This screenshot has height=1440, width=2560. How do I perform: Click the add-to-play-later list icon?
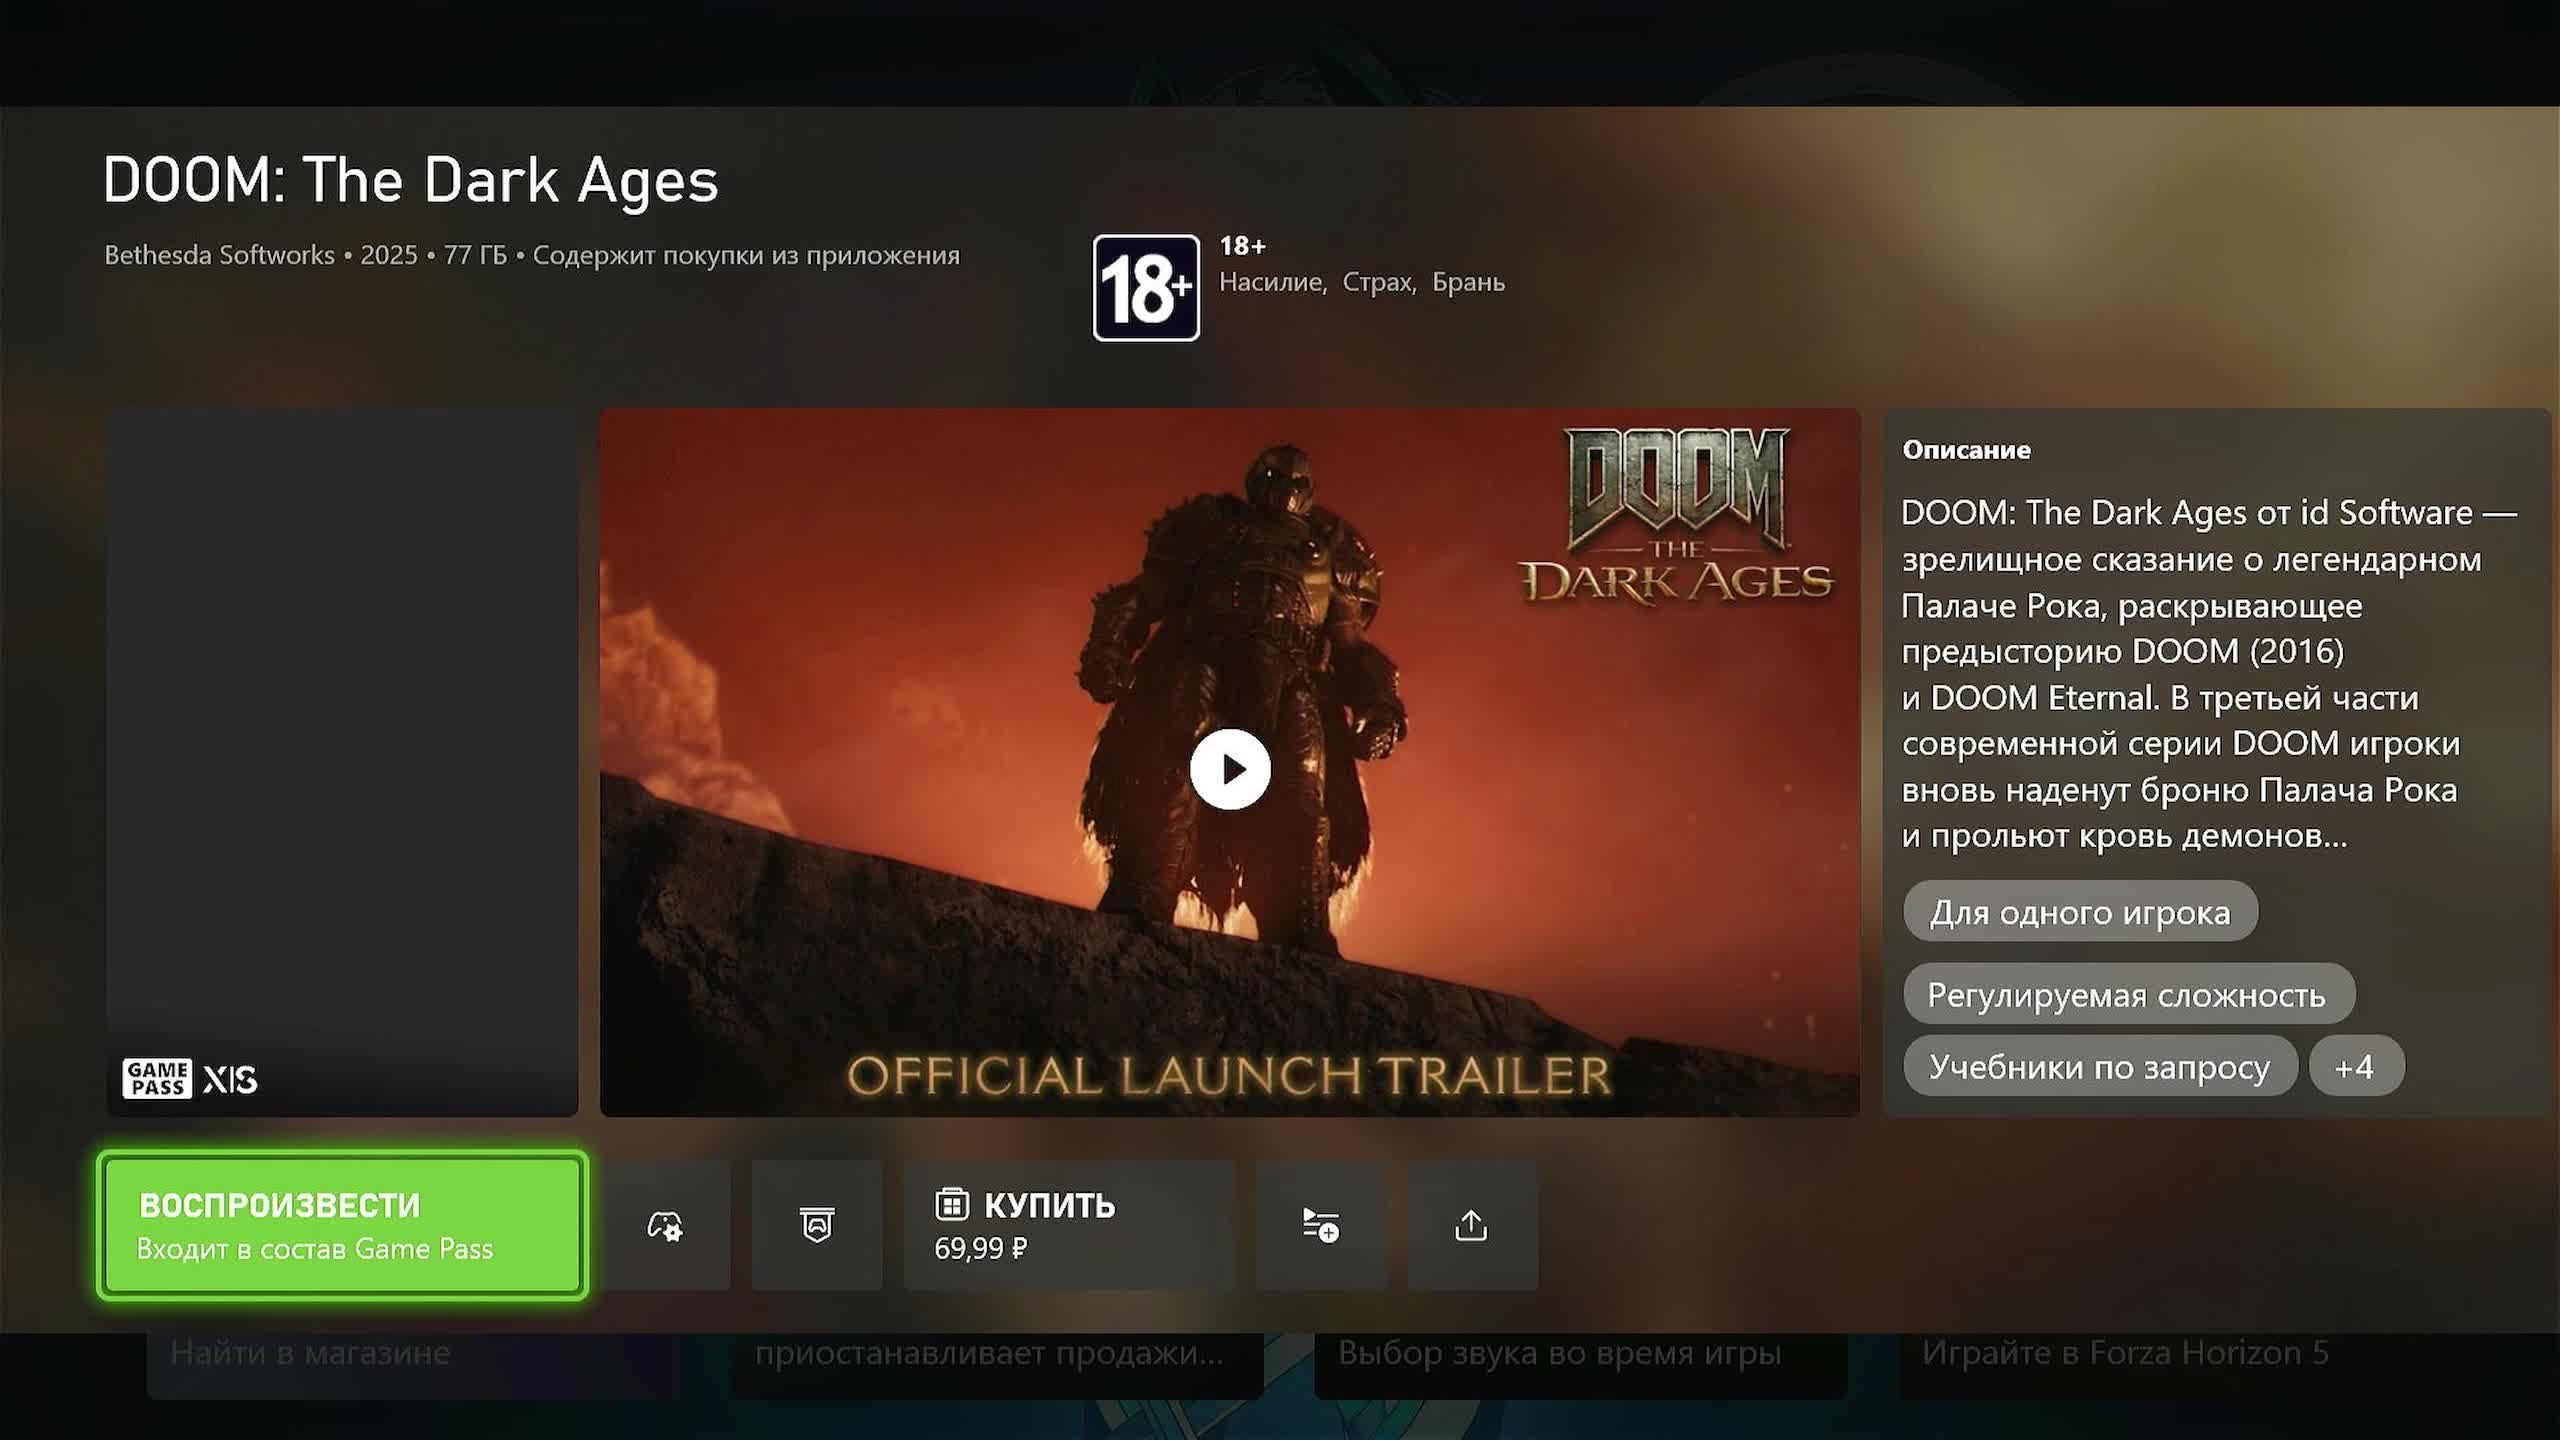coord(1320,1225)
